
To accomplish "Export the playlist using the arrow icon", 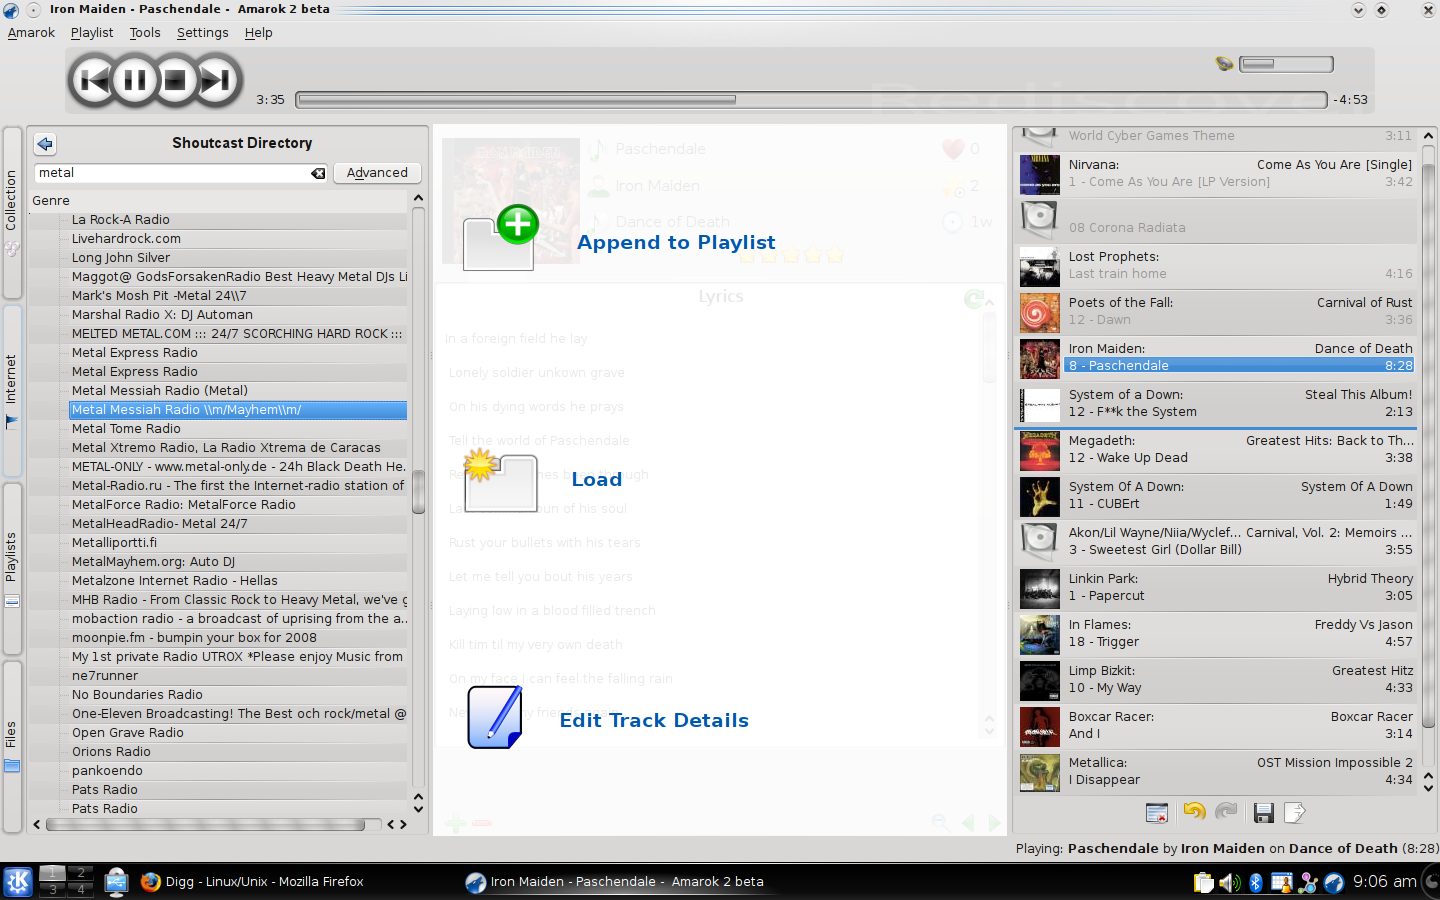I will 1295,813.
